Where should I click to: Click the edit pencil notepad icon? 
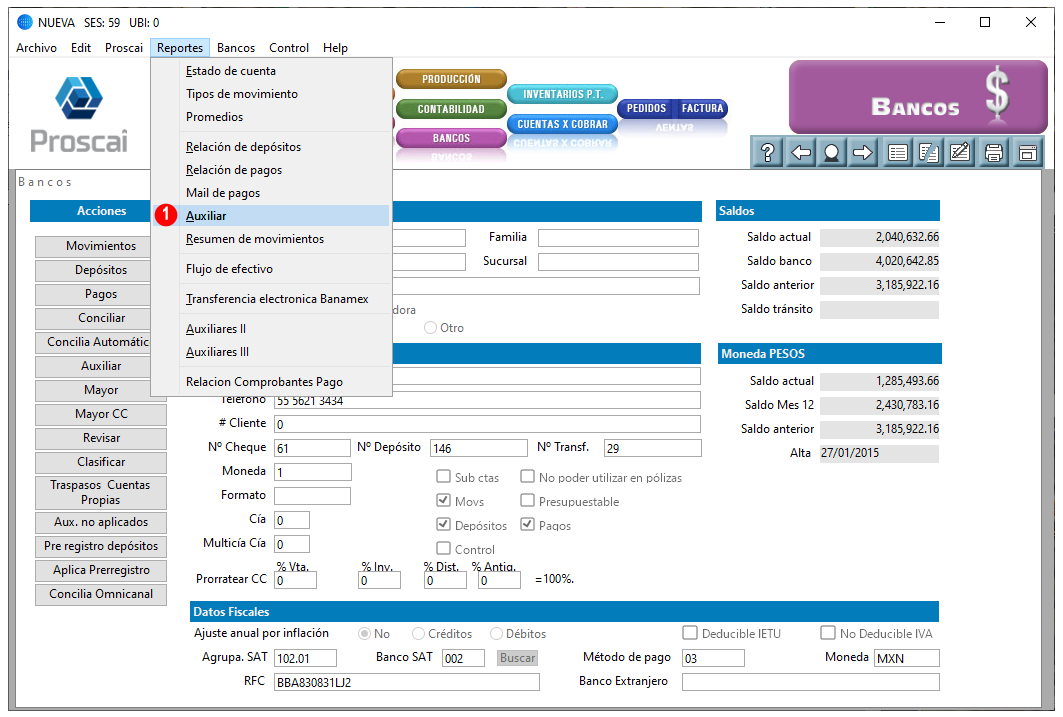coord(961,153)
